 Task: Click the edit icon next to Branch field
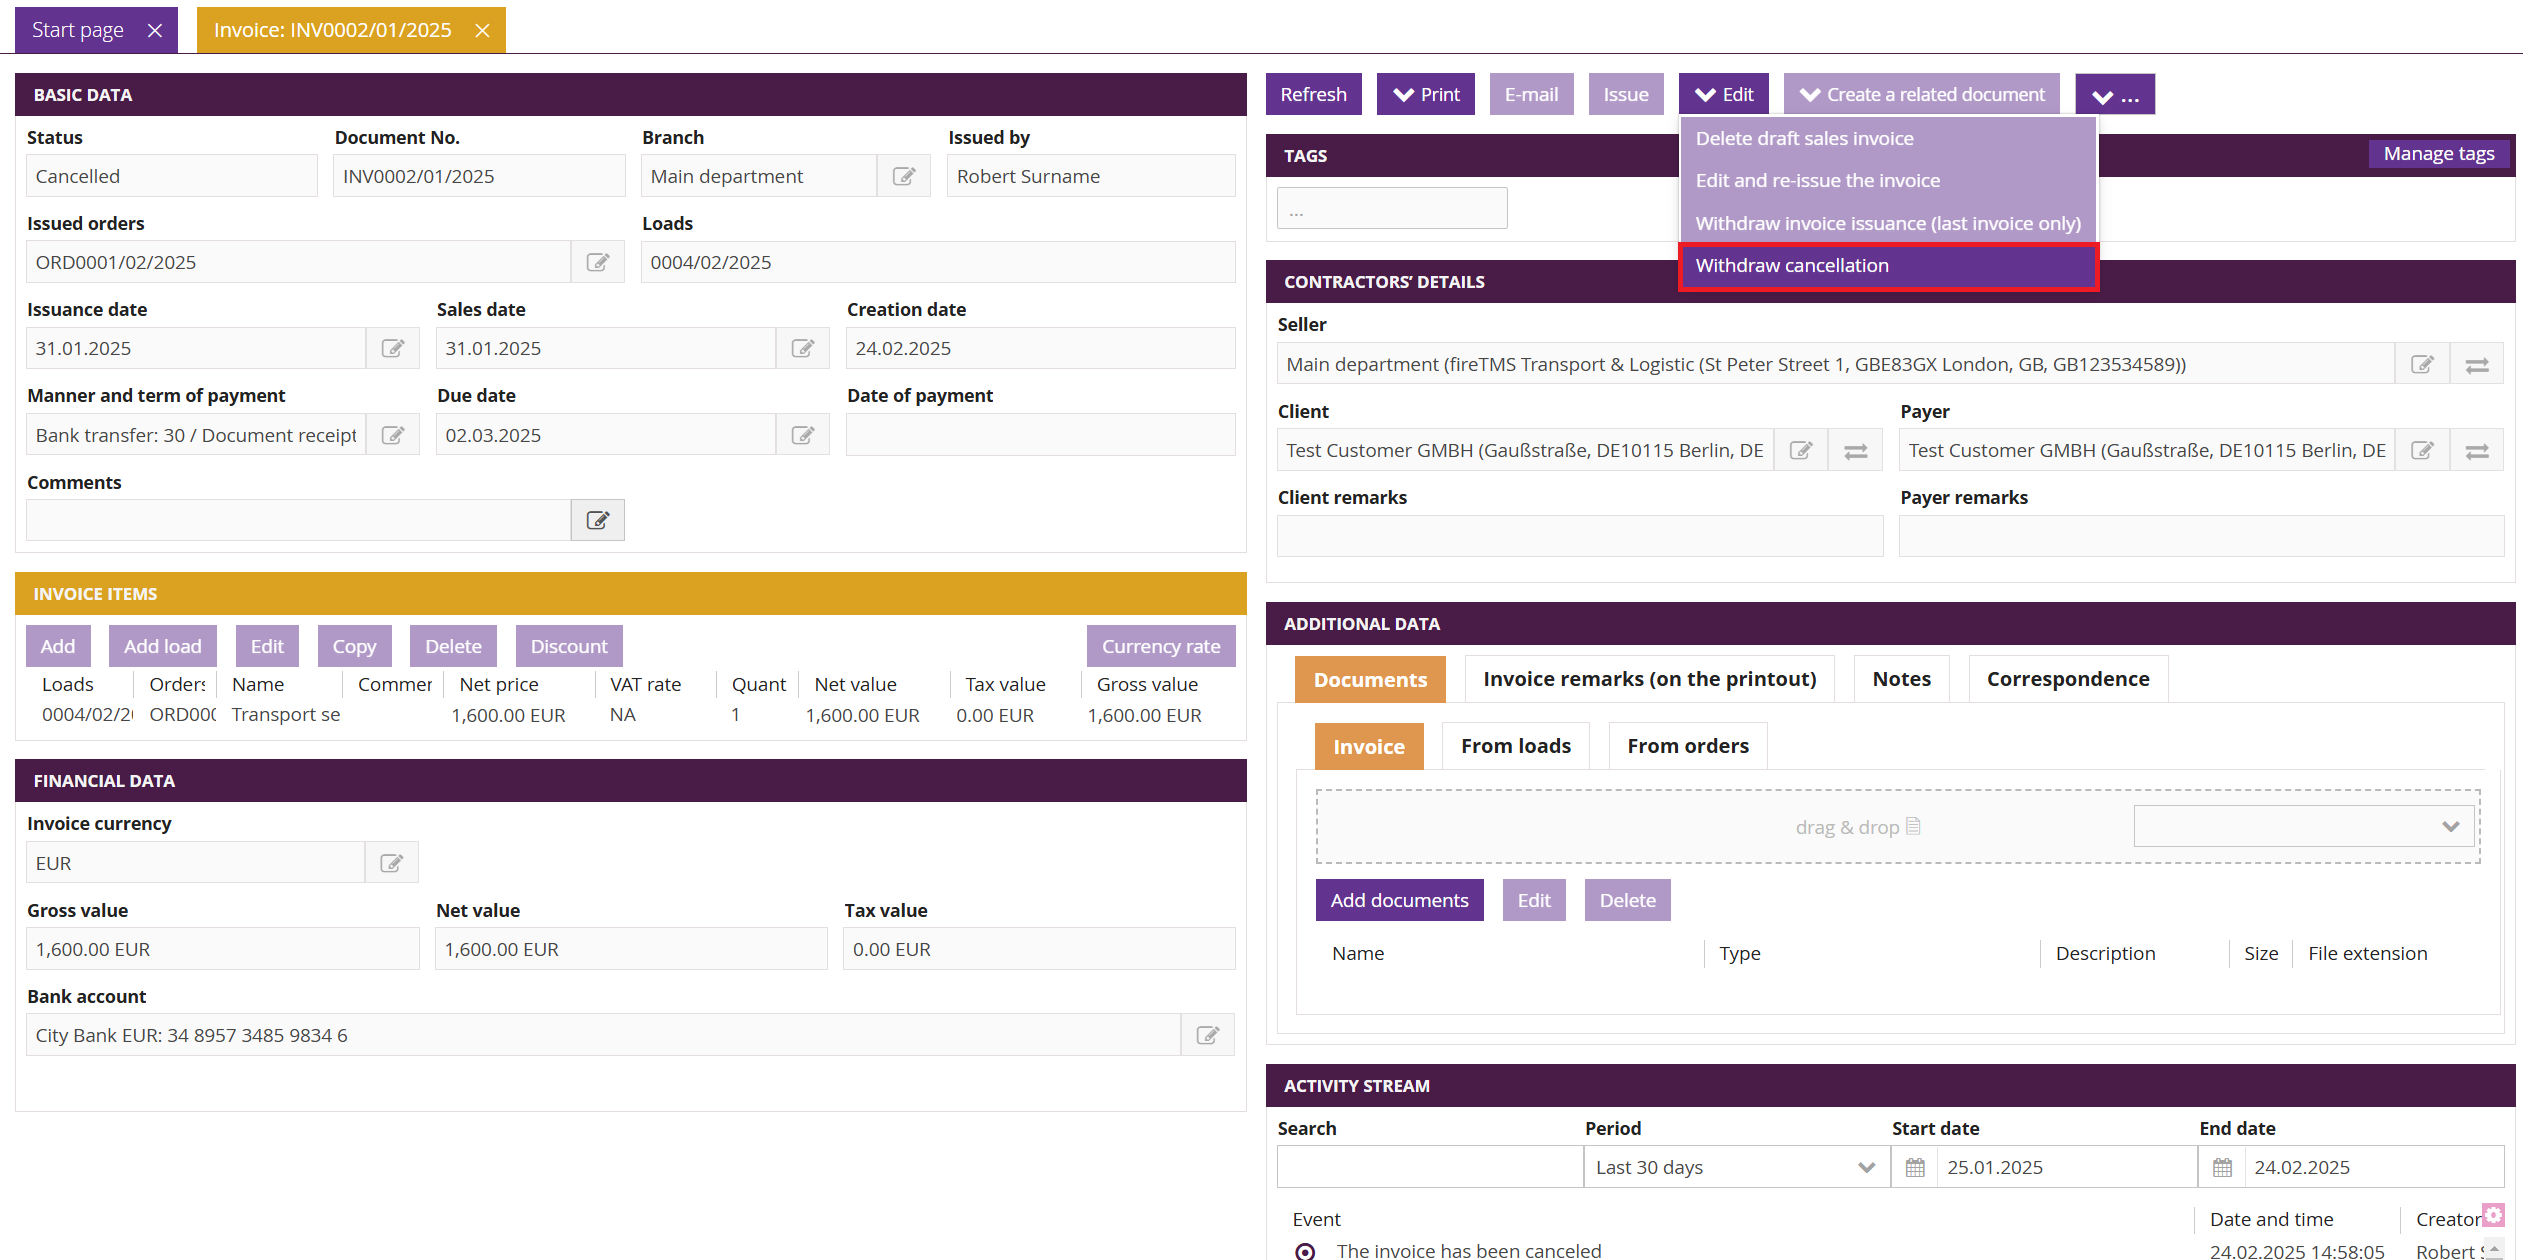904,176
